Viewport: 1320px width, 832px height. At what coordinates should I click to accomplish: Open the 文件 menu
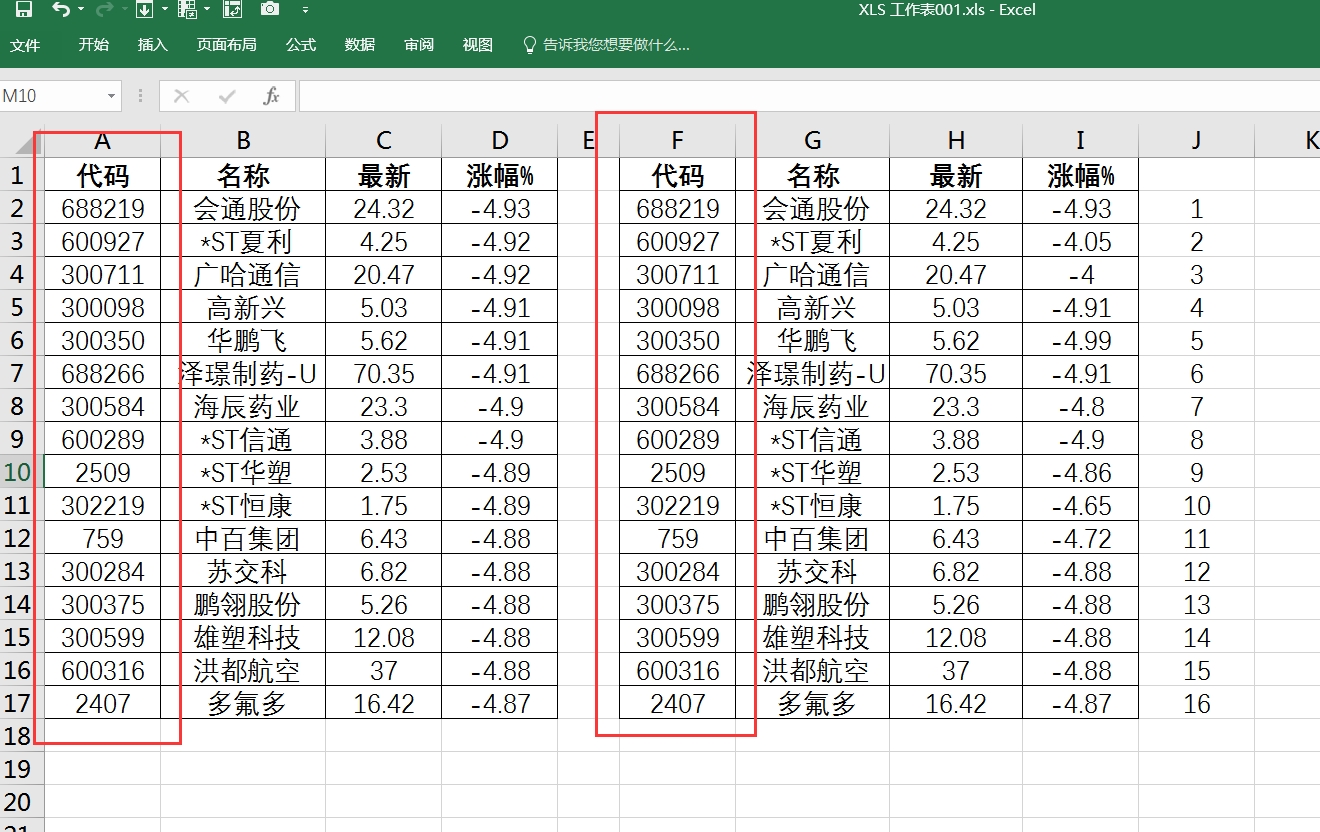pos(25,45)
